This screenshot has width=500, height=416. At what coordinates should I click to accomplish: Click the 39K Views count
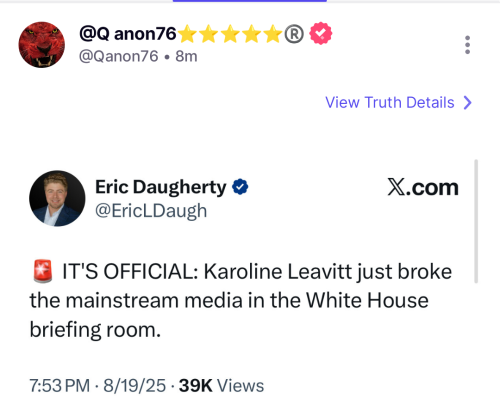click(x=221, y=386)
